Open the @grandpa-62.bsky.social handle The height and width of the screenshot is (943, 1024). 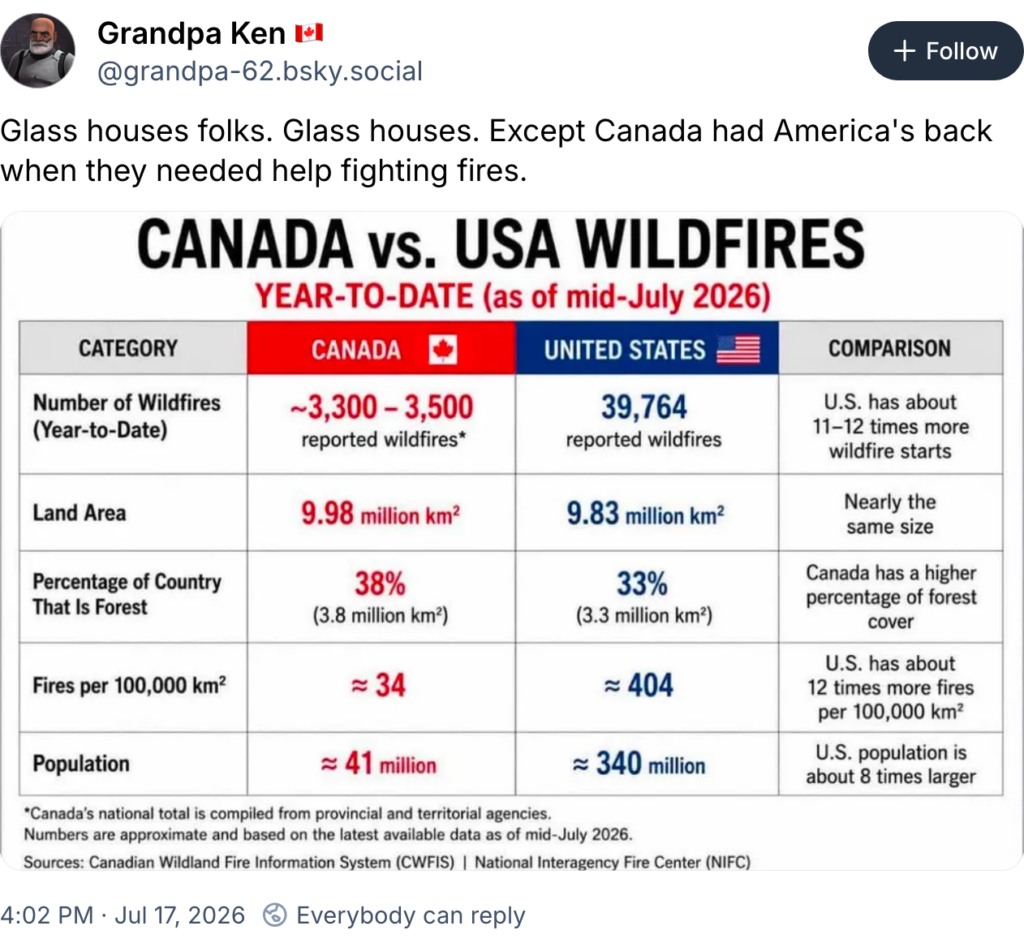pyautogui.click(x=260, y=71)
